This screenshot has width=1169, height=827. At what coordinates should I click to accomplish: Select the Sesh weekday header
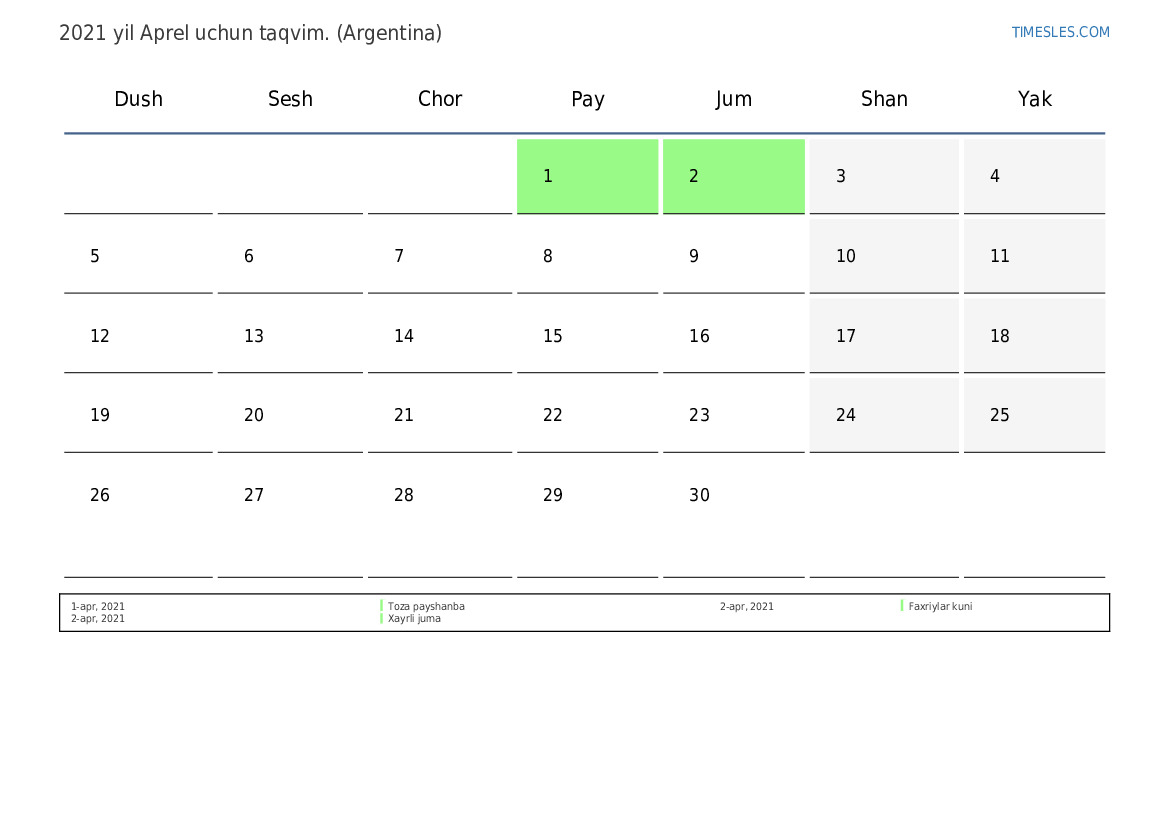pyautogui.click(x=290, y=99)
